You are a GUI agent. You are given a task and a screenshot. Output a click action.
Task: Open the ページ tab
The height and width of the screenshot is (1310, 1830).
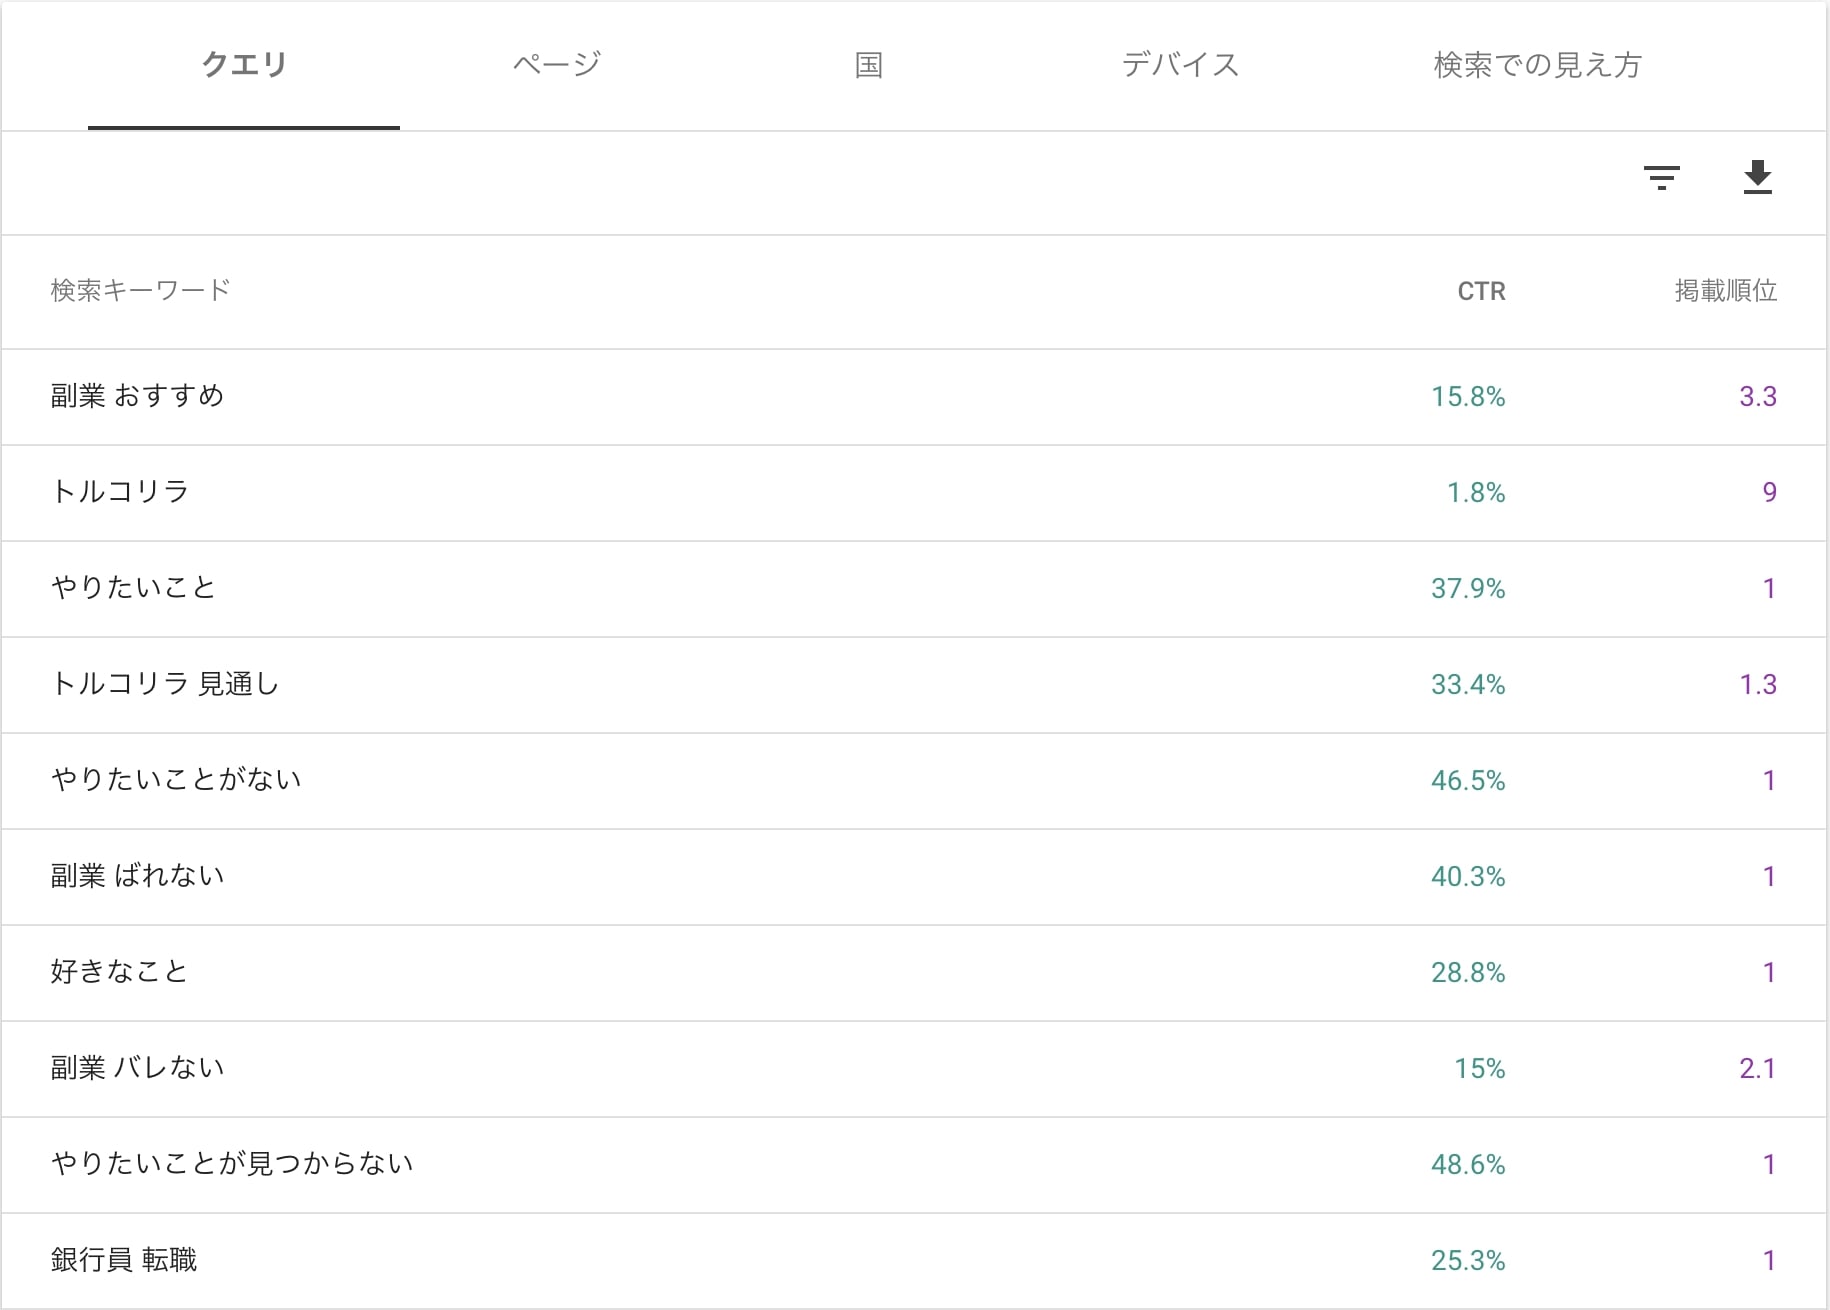(556, 65)
